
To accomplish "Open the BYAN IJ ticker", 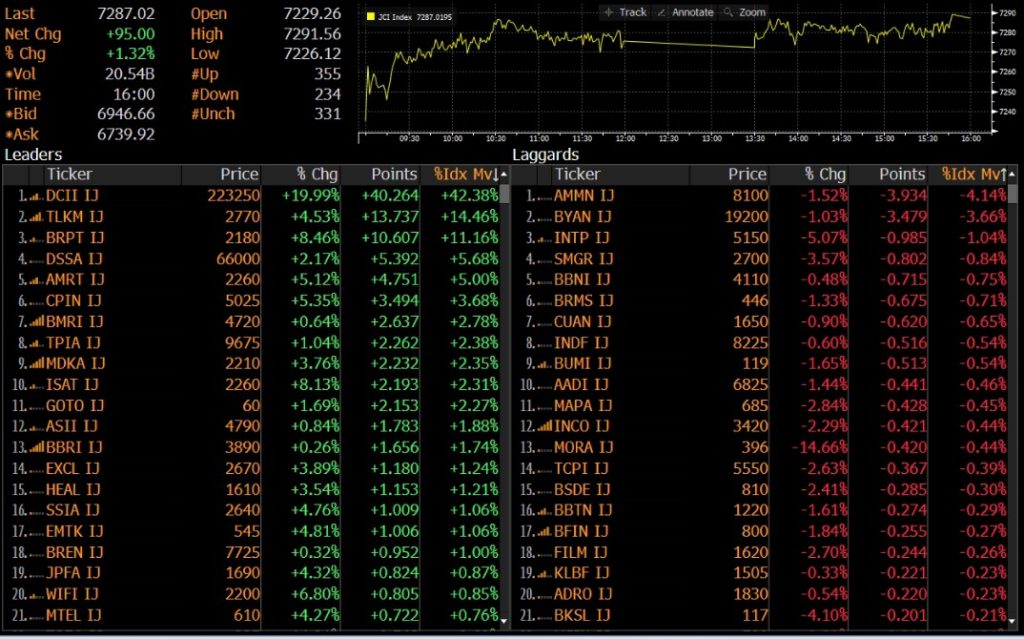I will 583,217.
